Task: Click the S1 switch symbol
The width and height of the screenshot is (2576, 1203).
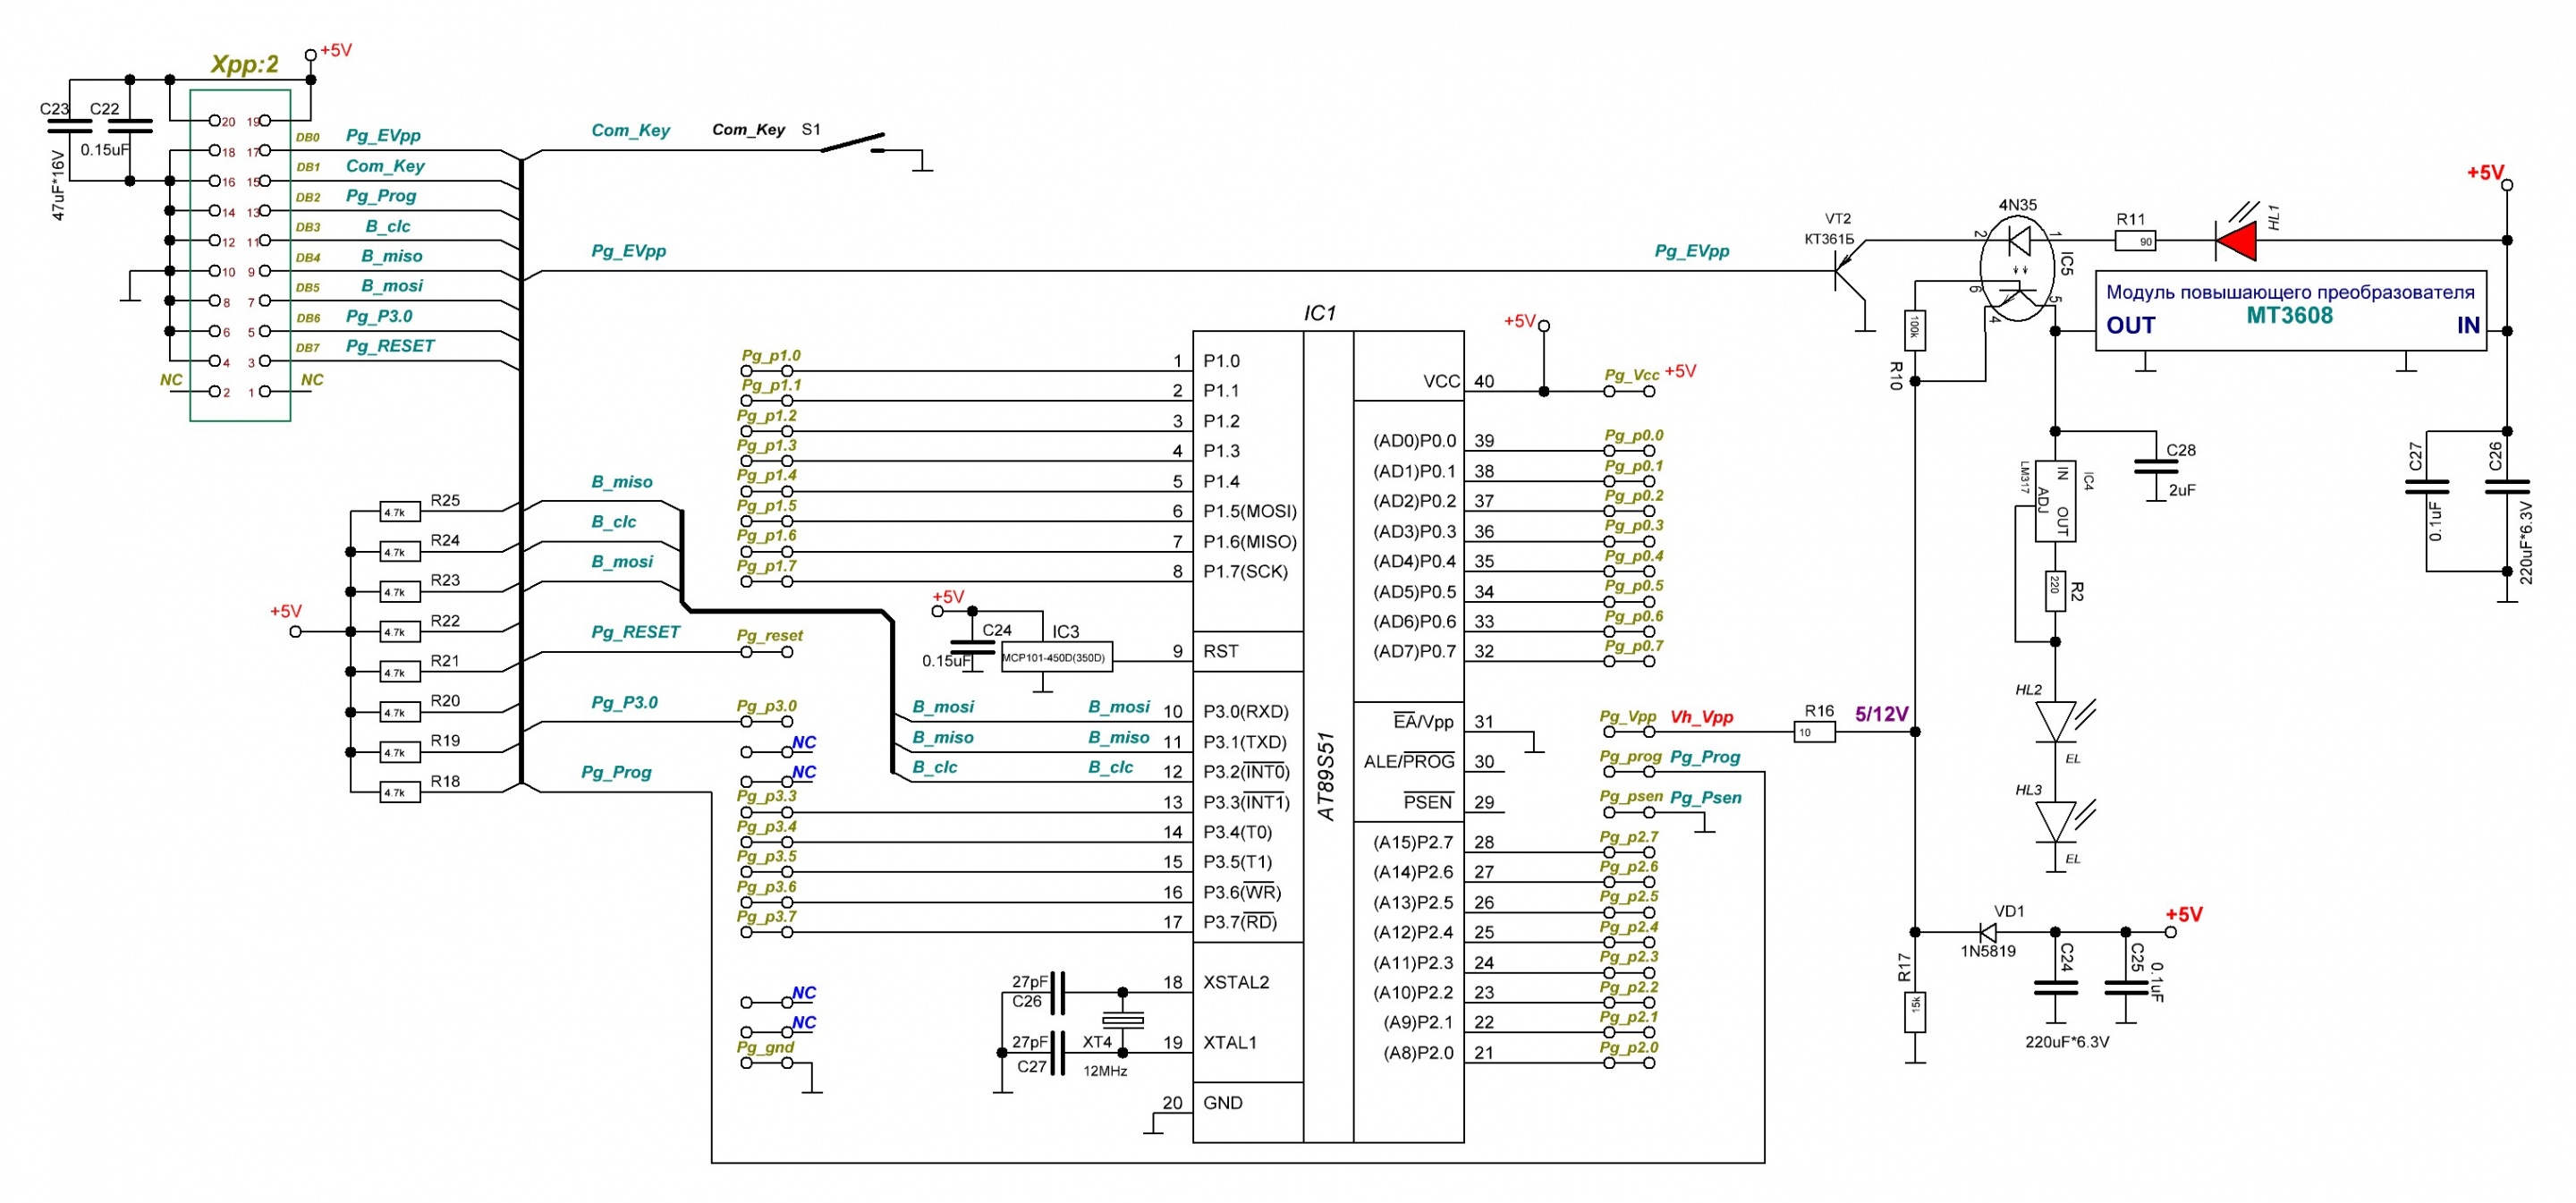Action: click(853, 143)
